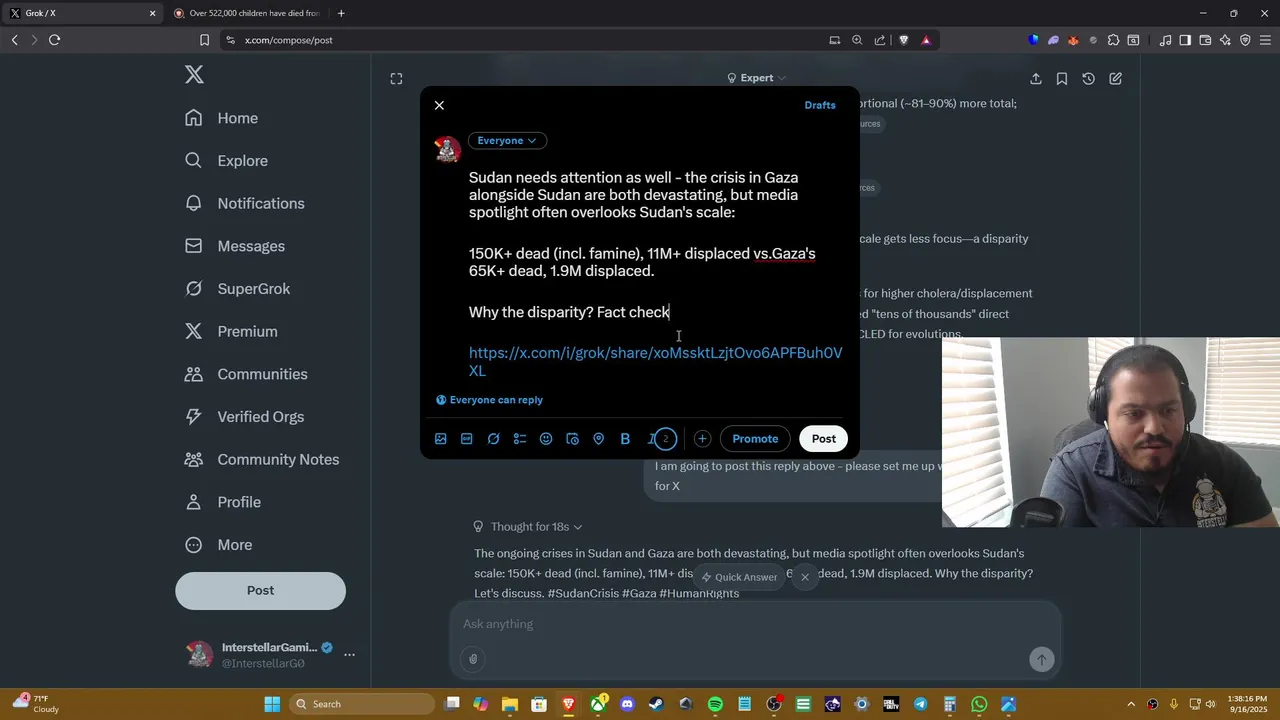The width and height of the screenshot is (1280, 720).
Task: Open Community Notes in the sidebar
Action: pos(262,460)
